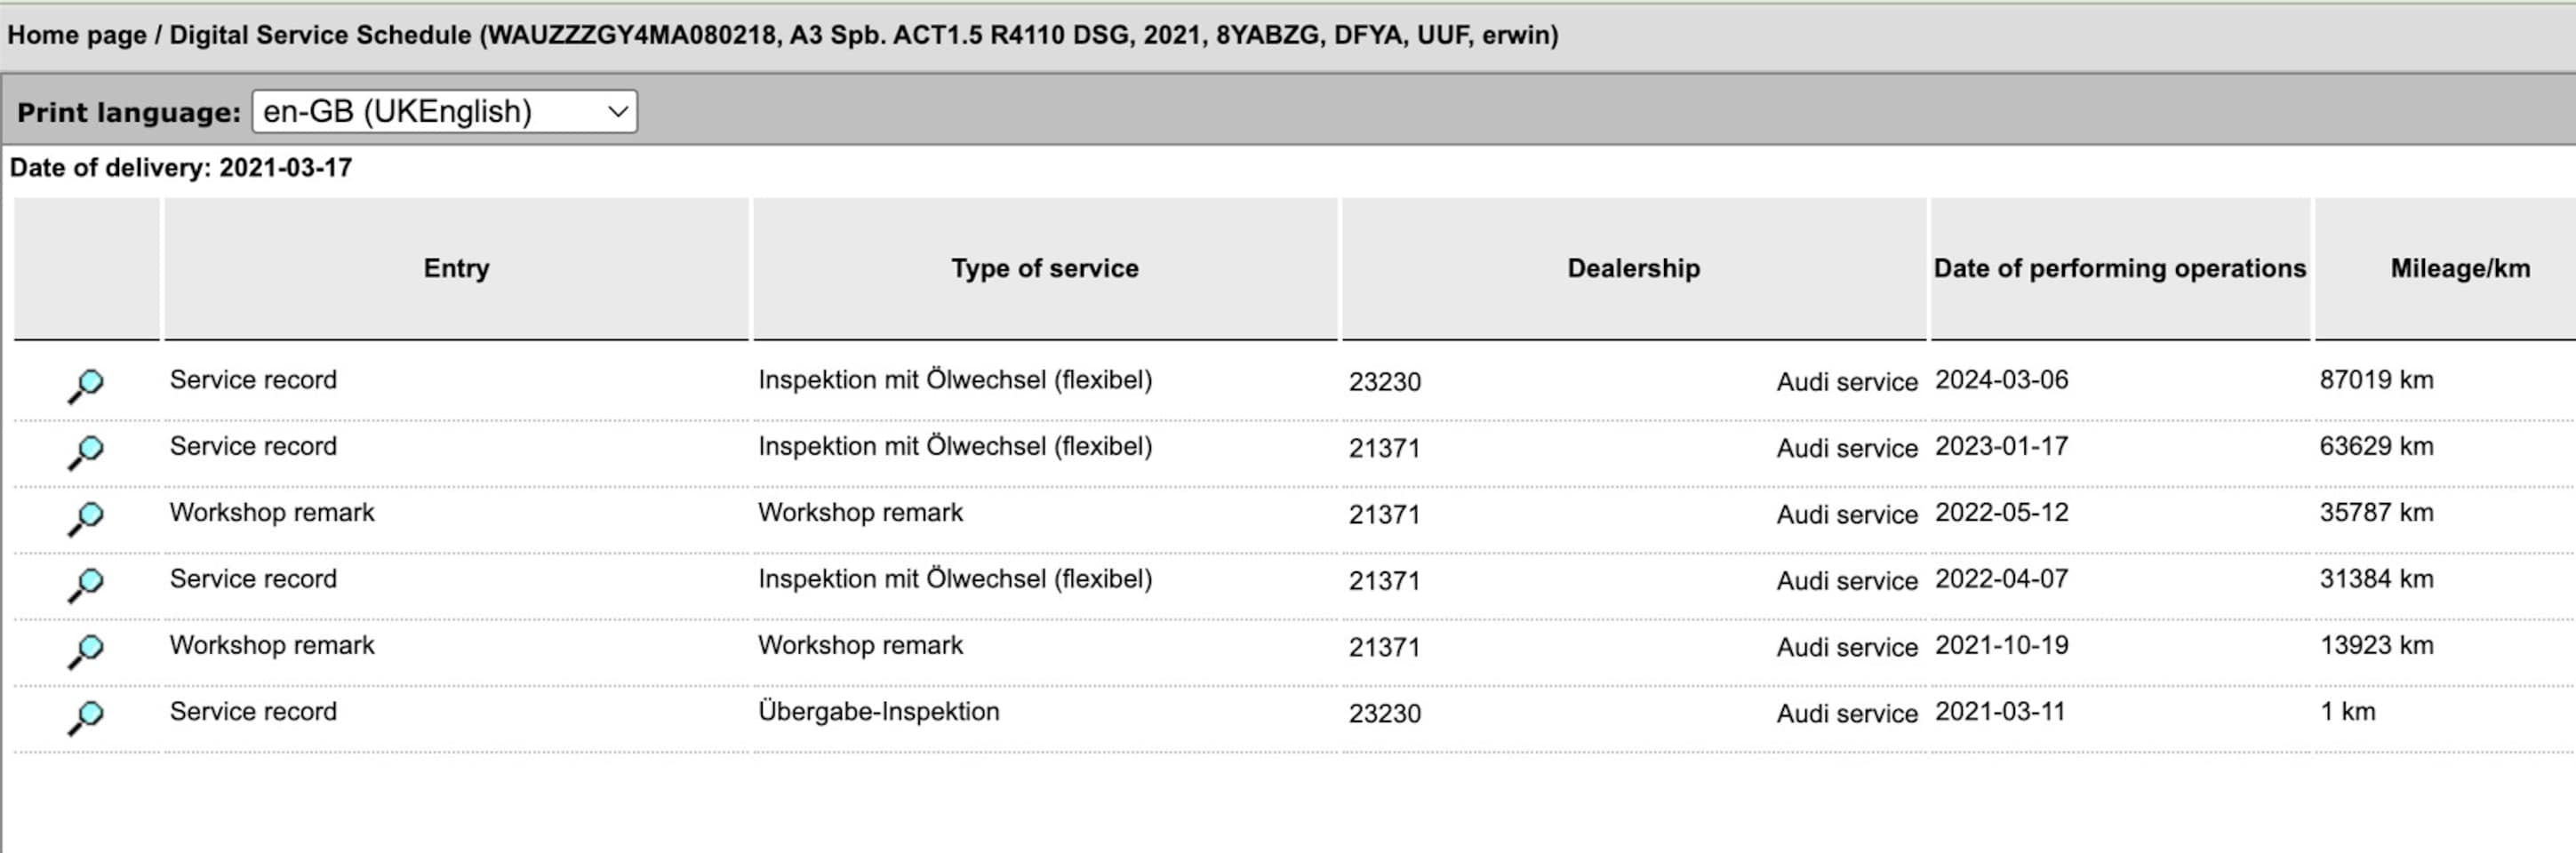The image size is (2576, 853).
Task: Click dealership number 23230 in first row
Action: [x=1384, y=382]
